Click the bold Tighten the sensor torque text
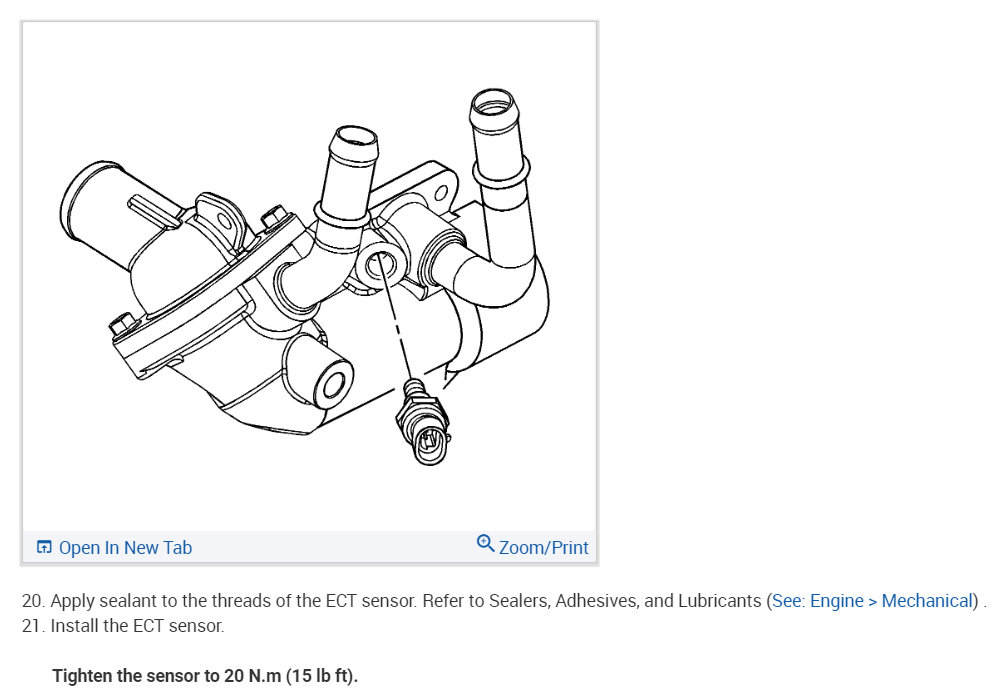The height and width of the screenshot is (700, 995). [205, 676]
